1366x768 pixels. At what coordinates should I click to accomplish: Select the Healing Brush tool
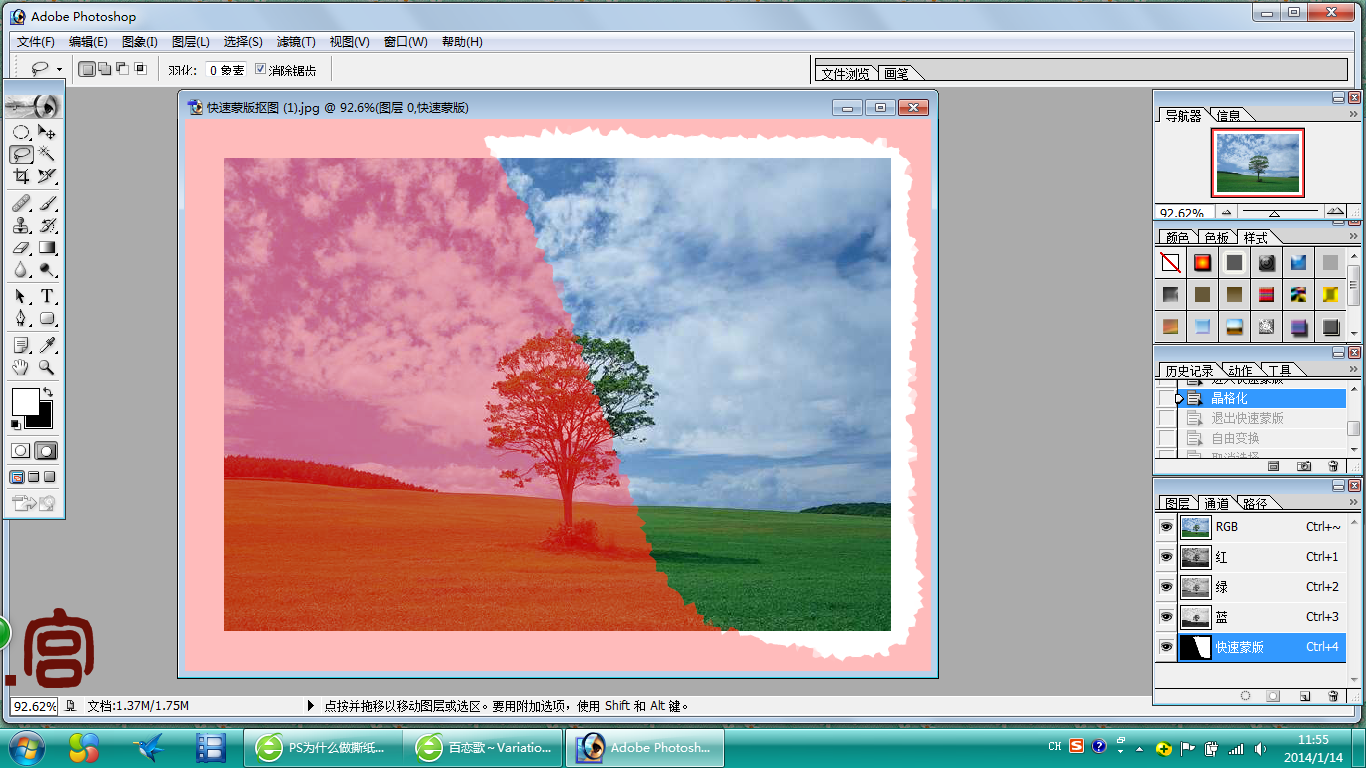click(x=21, y=204)
